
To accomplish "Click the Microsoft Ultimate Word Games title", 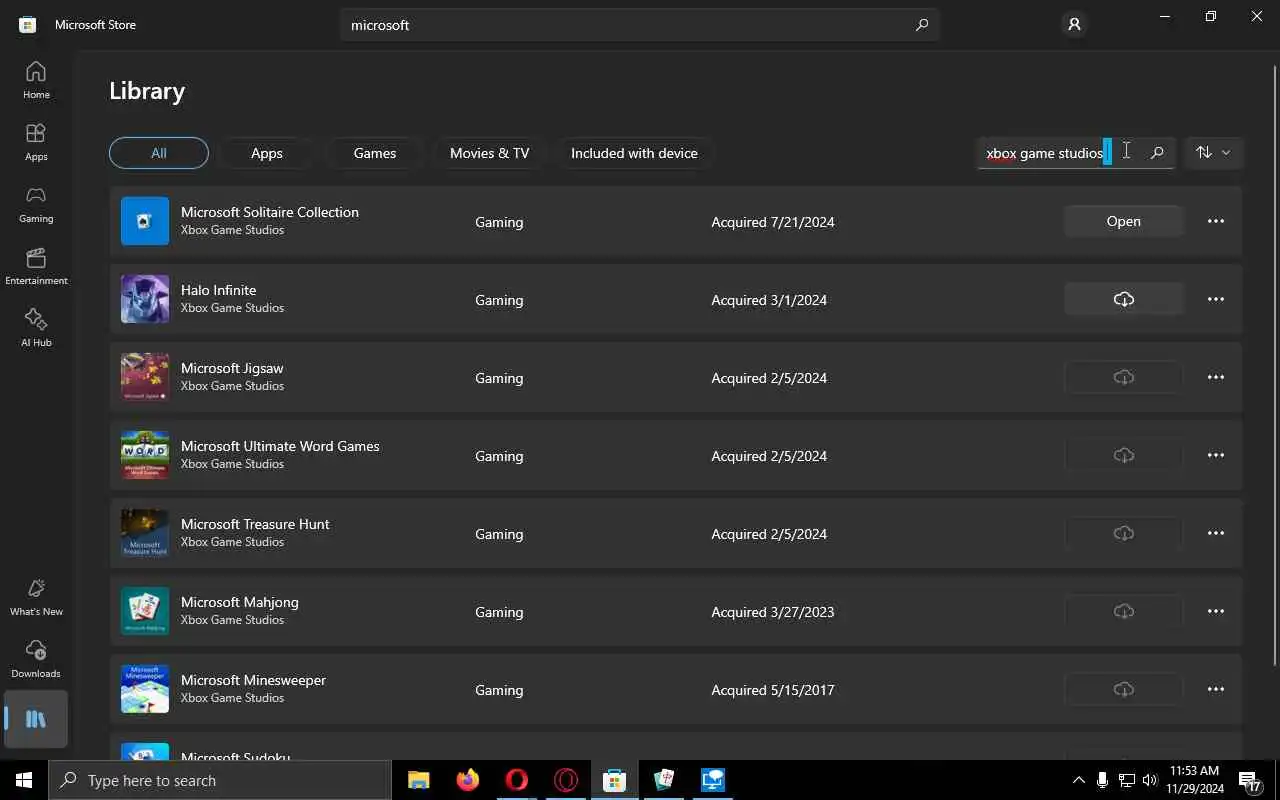I will [x=280, y=446].
